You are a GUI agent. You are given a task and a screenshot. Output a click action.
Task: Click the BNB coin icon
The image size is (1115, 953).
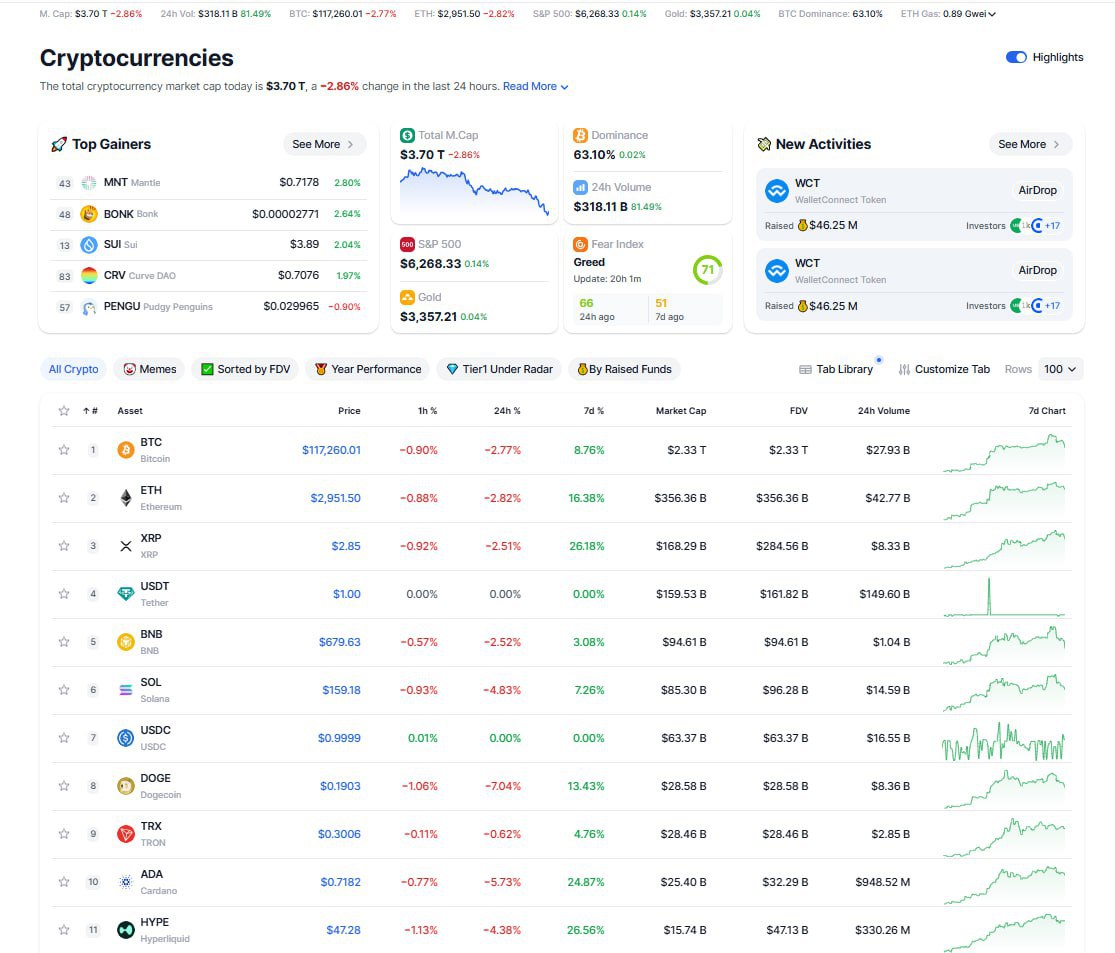[126, 642]
